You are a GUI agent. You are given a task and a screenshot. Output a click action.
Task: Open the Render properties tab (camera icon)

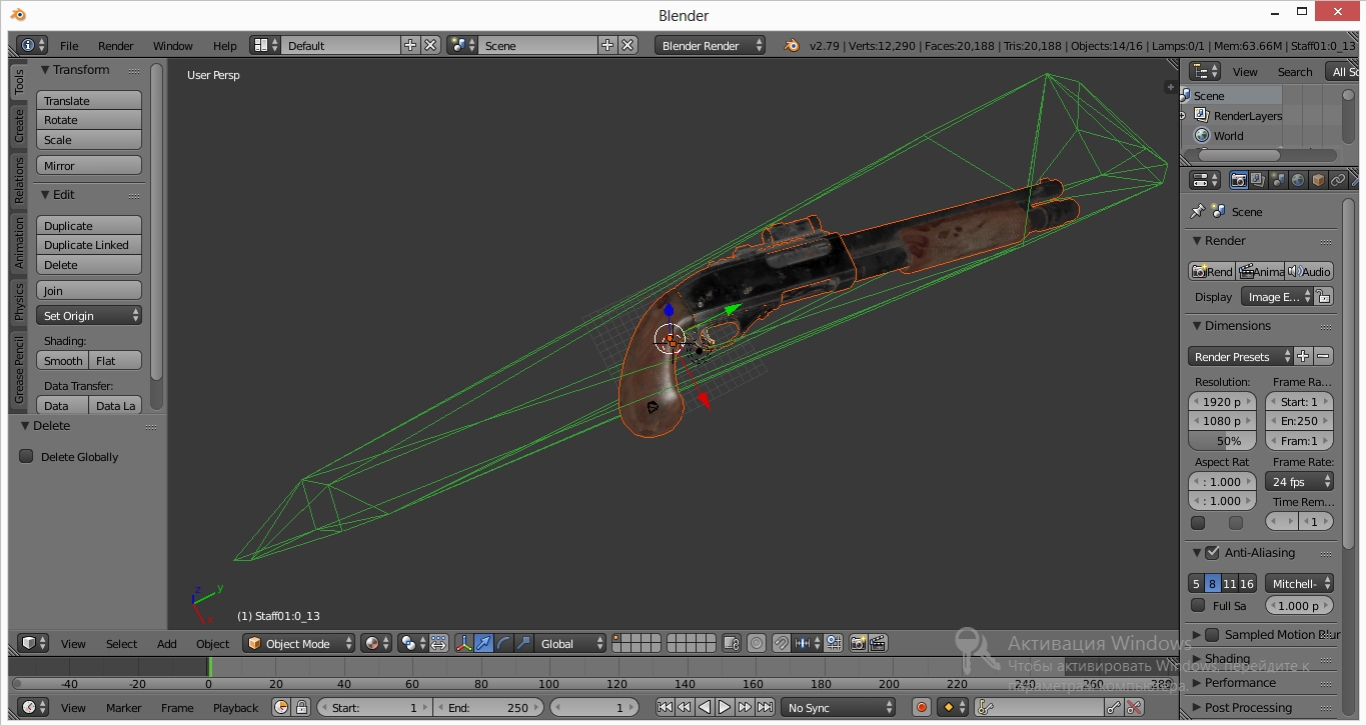pyautogui.click(x=1238, y=180)
